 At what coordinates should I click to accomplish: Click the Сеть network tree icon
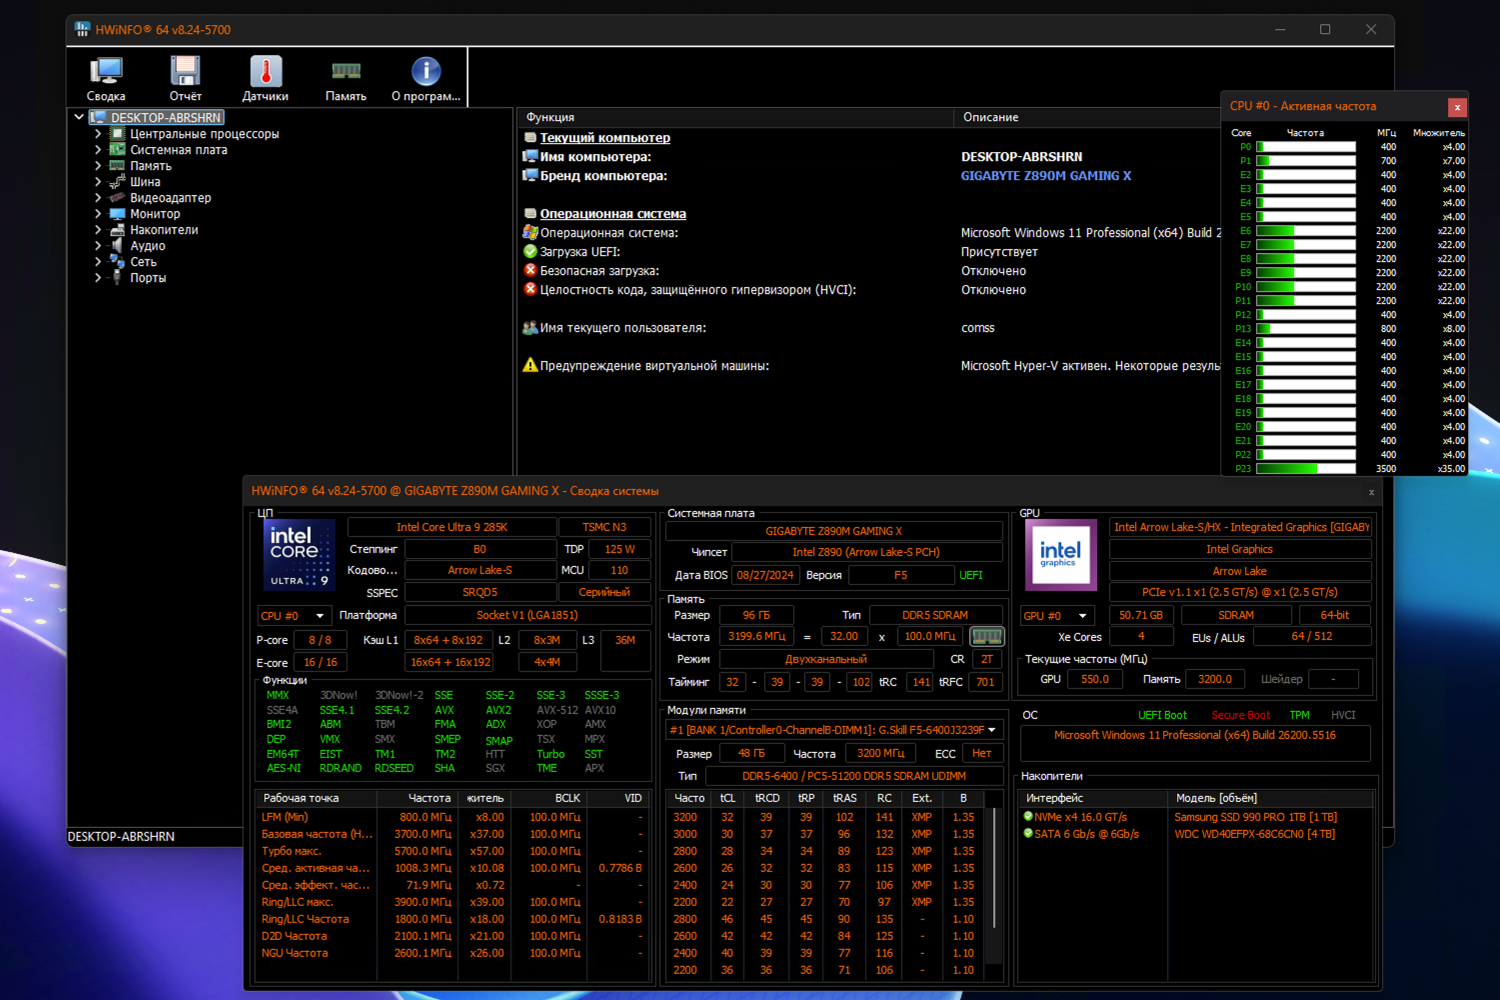click(117, 262)
